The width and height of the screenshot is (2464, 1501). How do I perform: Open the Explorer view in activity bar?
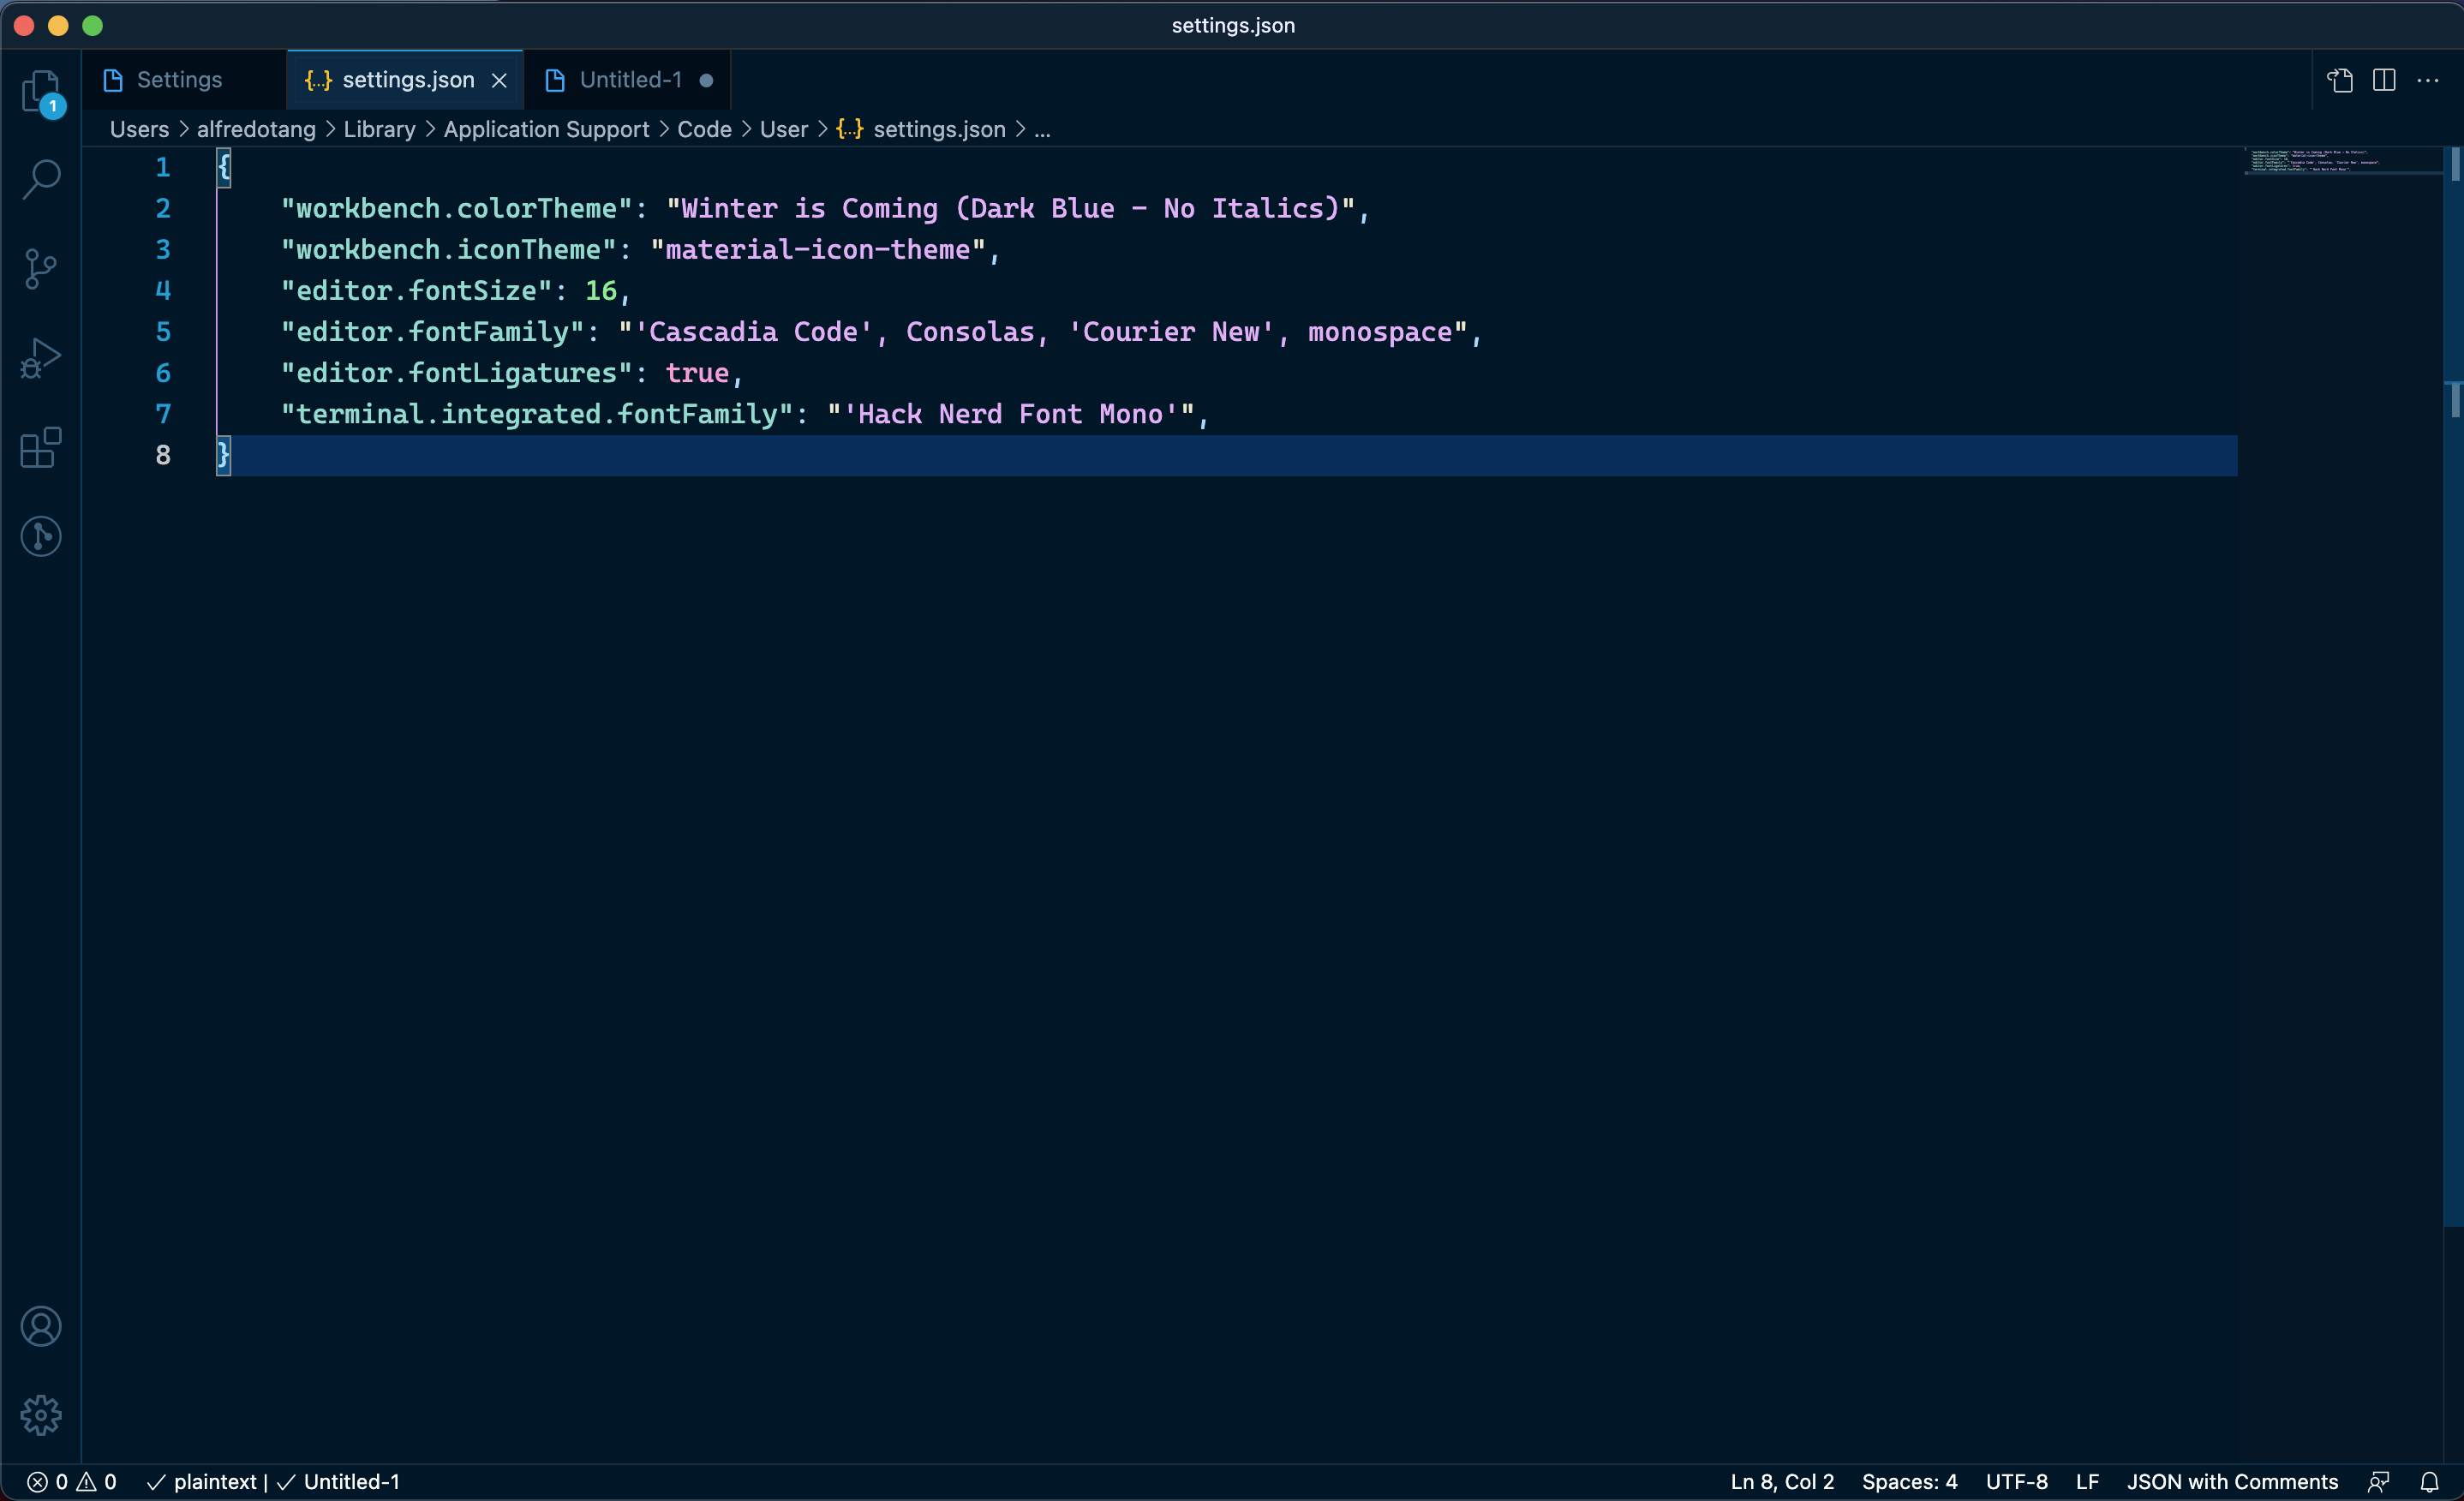(x=41, y=90)
